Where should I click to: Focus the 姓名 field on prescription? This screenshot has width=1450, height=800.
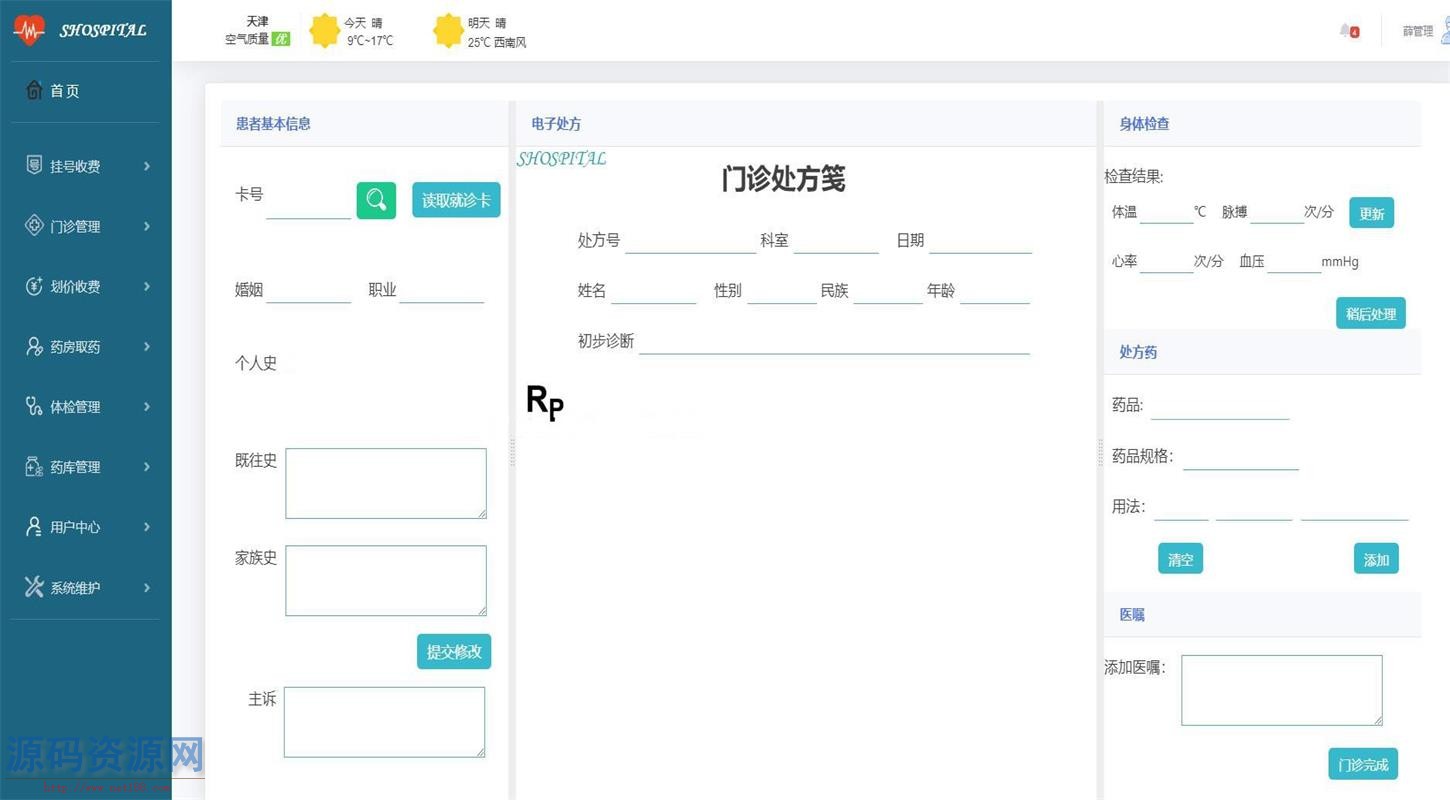click(x=654, y=291)
